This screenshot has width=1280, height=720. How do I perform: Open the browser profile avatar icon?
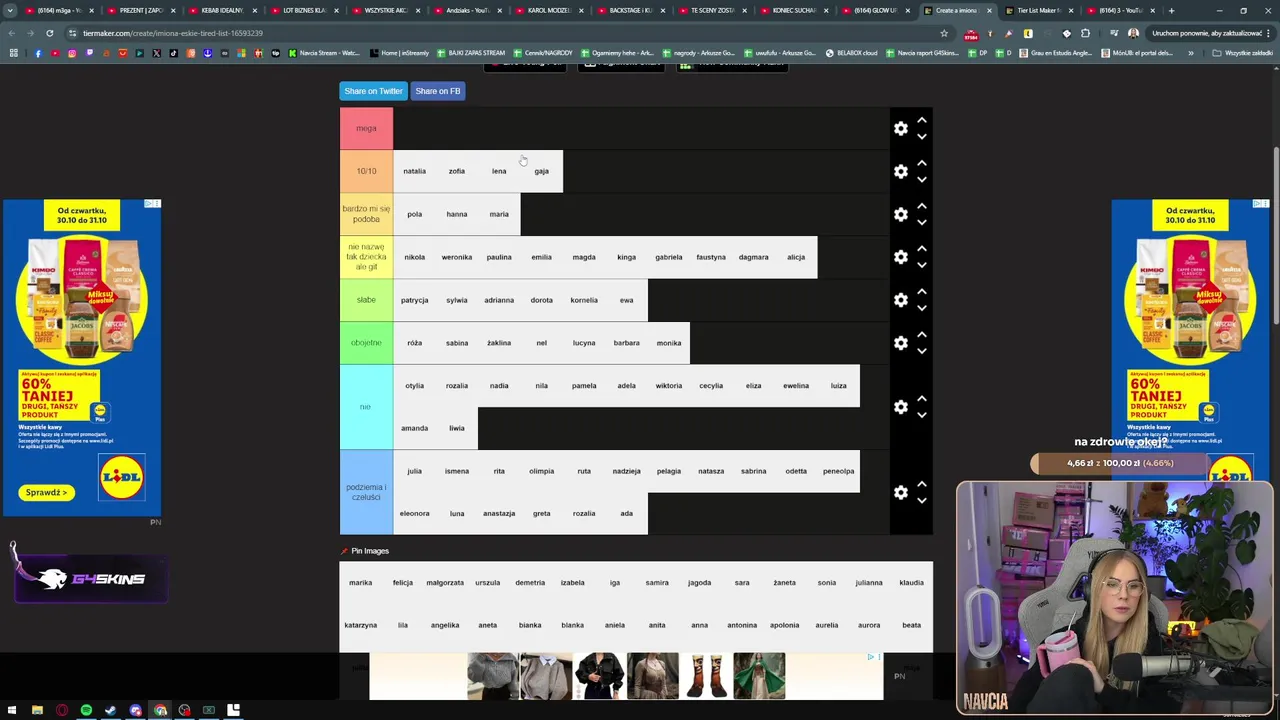[x=1133, y=33]
